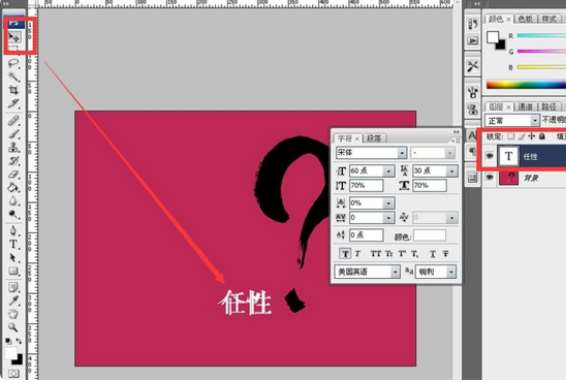This screenshot has width=566, height=383.
Task: Select the Move tool
Action: [x=14, y=38]
